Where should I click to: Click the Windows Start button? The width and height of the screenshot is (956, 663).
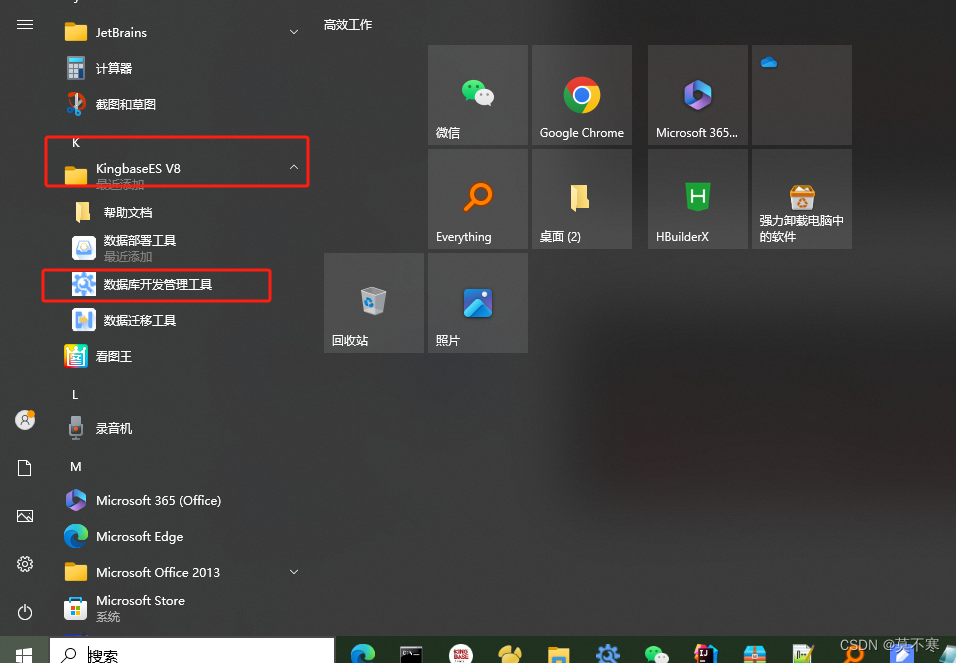[x=24, y=655]
